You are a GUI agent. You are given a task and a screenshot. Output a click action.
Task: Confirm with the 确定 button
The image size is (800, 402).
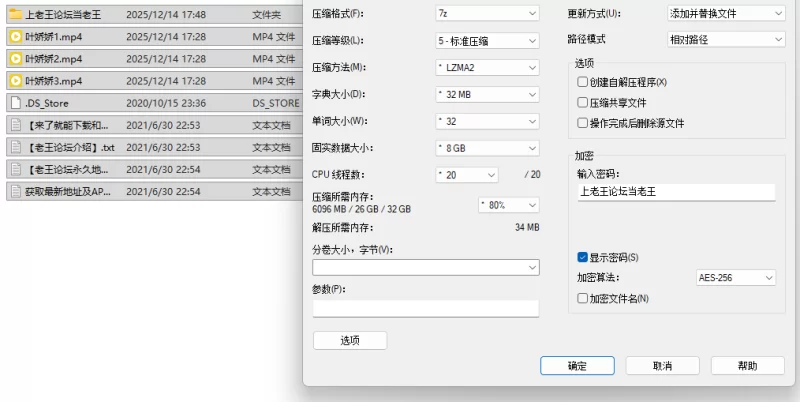pyautogui.click(x=577, y=366)
